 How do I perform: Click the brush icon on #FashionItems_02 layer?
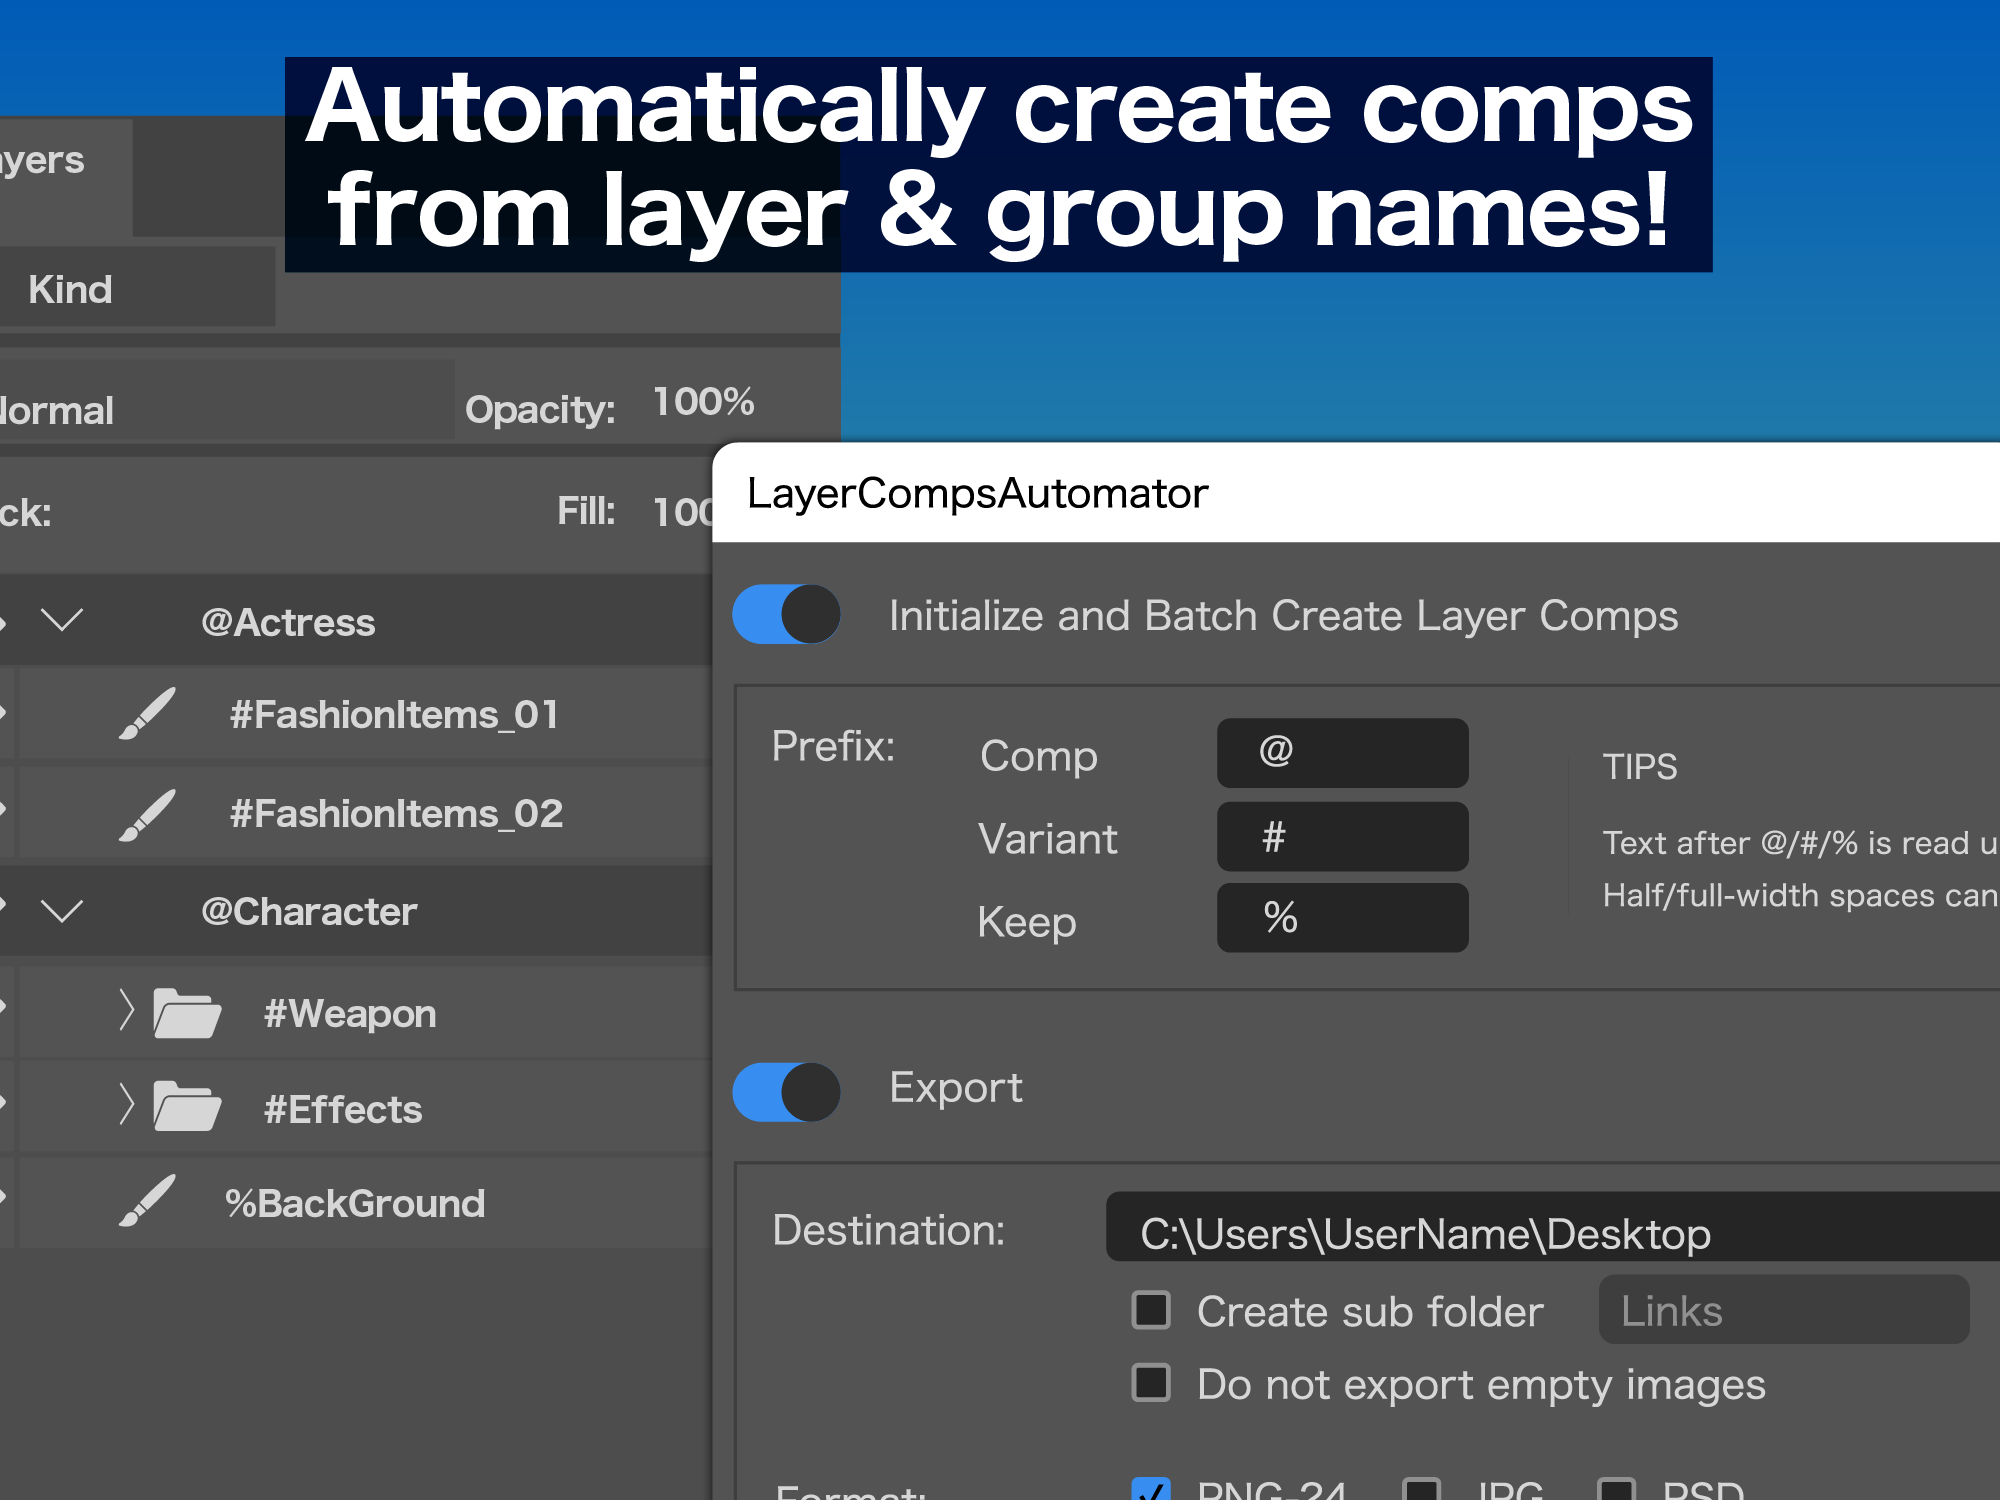[x=147, y=814]
